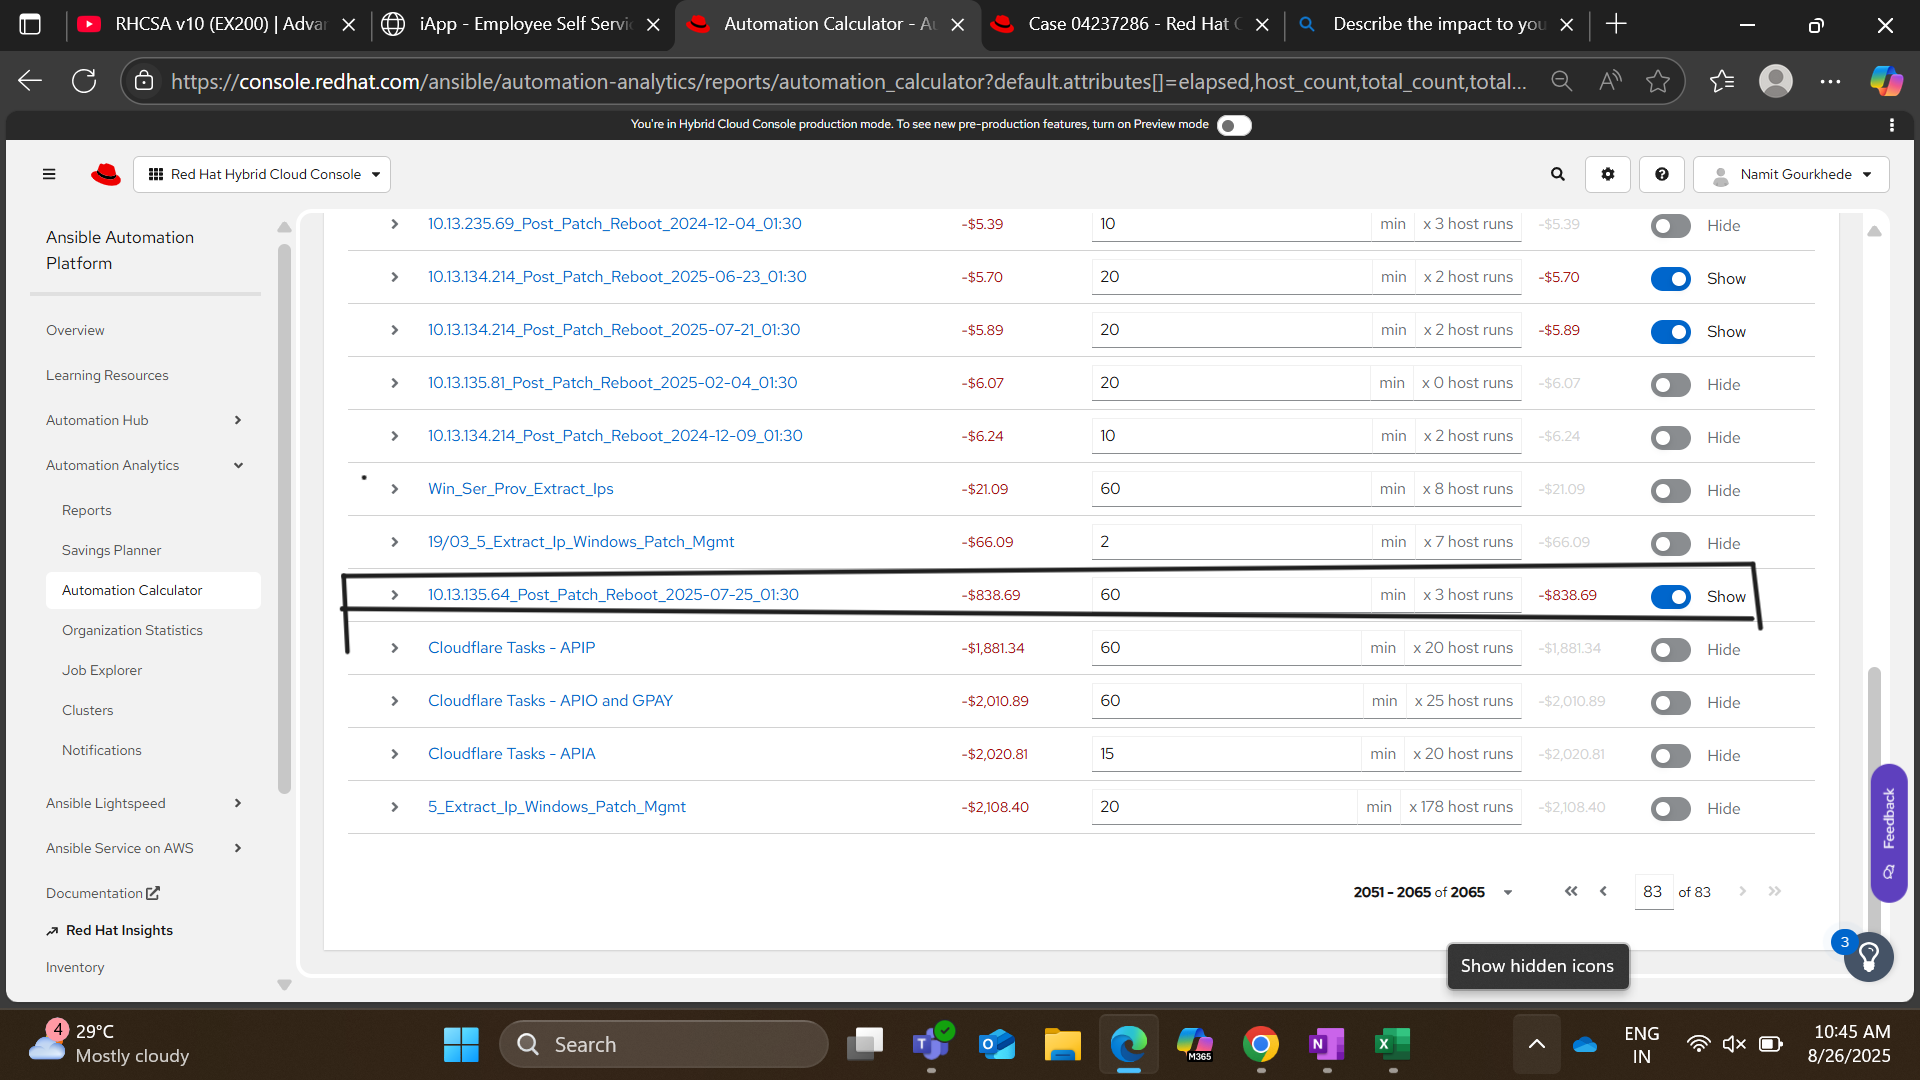Turn on Preview mode switch
The width and height of the screenshot is (1920, 1080).
(1234, 125)
